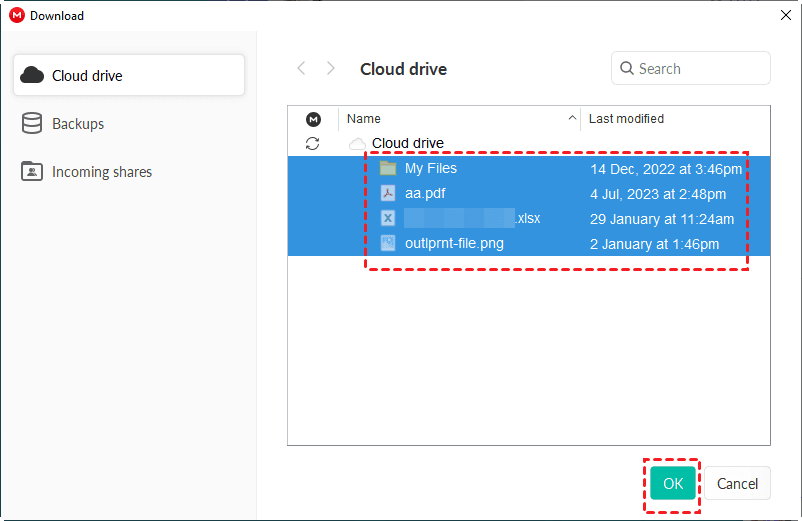Click the xlsx spreadsheet file icon

pos(388,218)
